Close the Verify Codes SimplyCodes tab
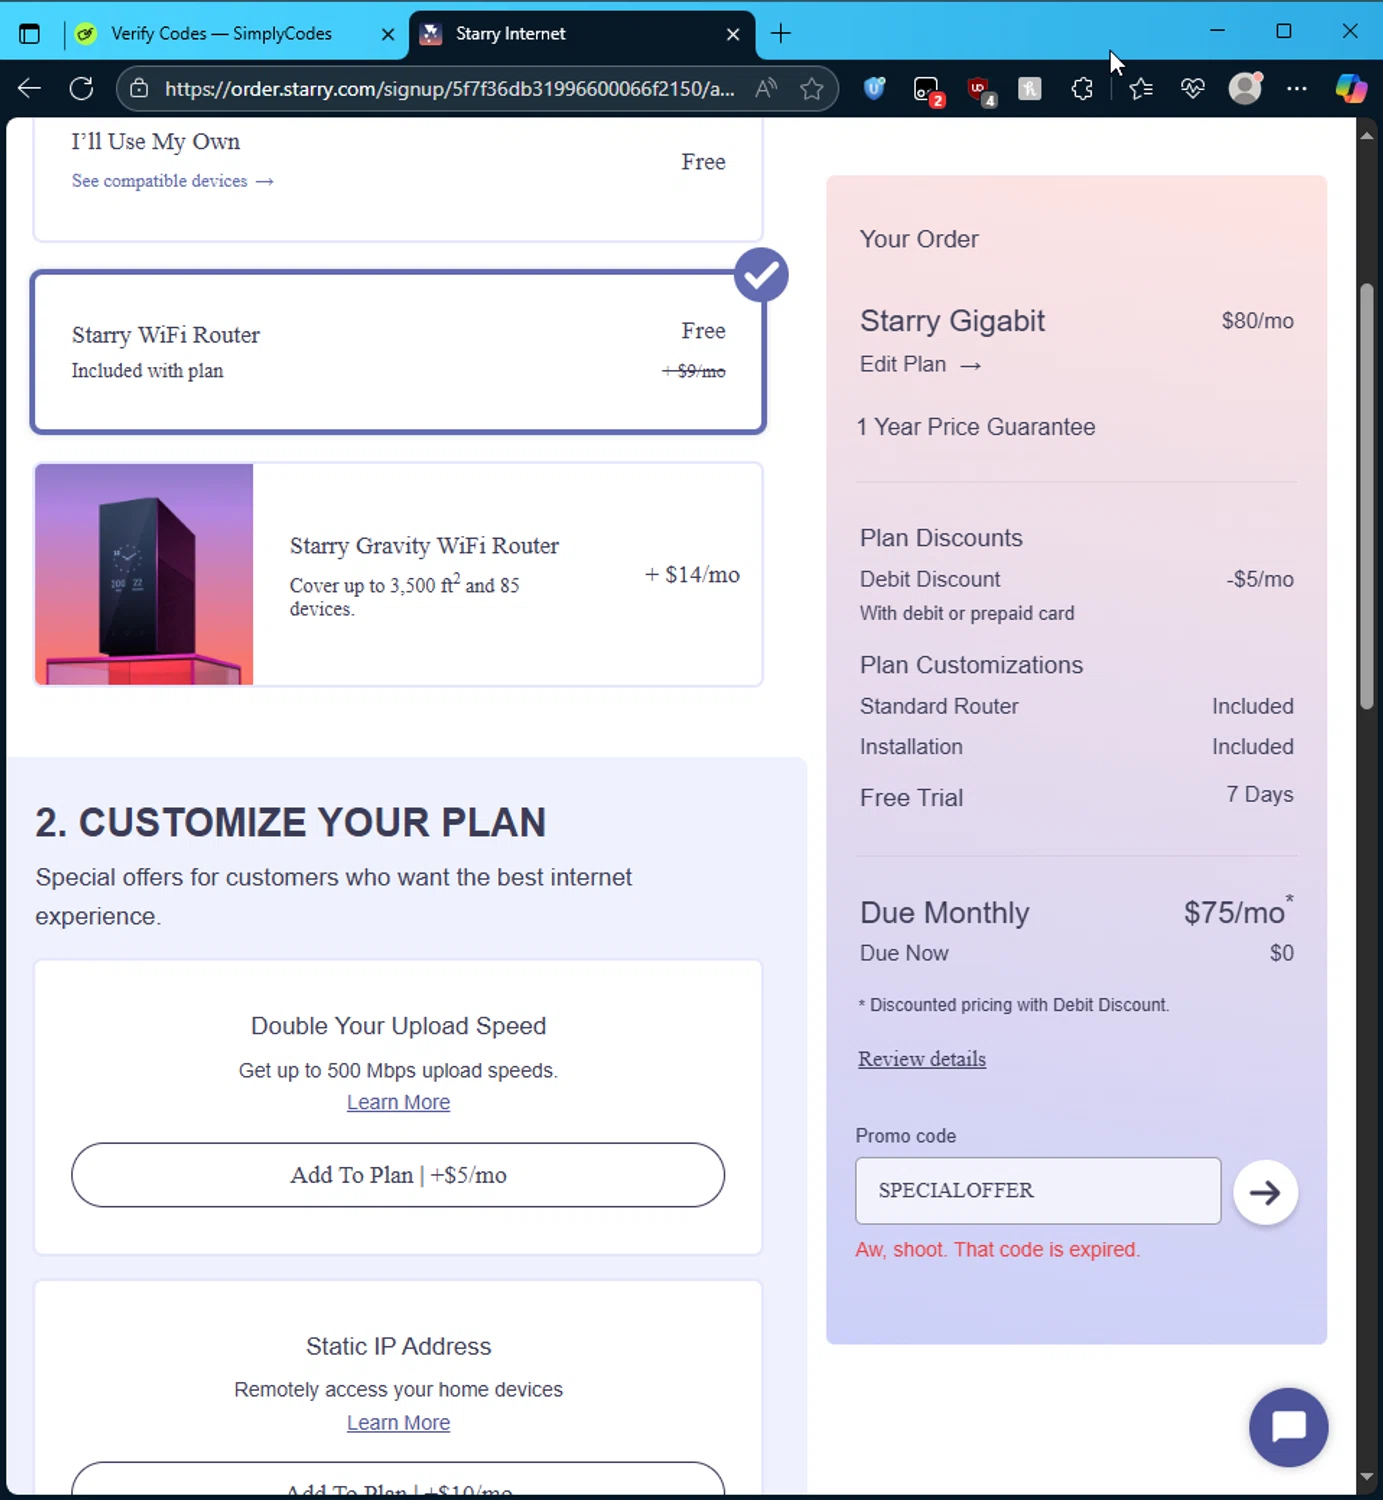This screenshot has width=1383, height=1500. pos(388,34)
